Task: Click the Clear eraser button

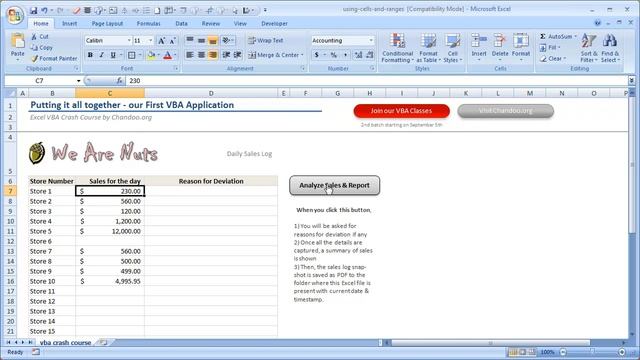Action: pos(552,58)
